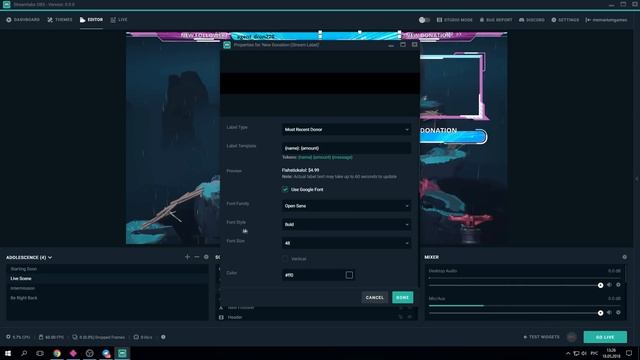This screenshot has height=360, width=640.
Task: Select the Header source row
Action: click(x=316, y=317)
